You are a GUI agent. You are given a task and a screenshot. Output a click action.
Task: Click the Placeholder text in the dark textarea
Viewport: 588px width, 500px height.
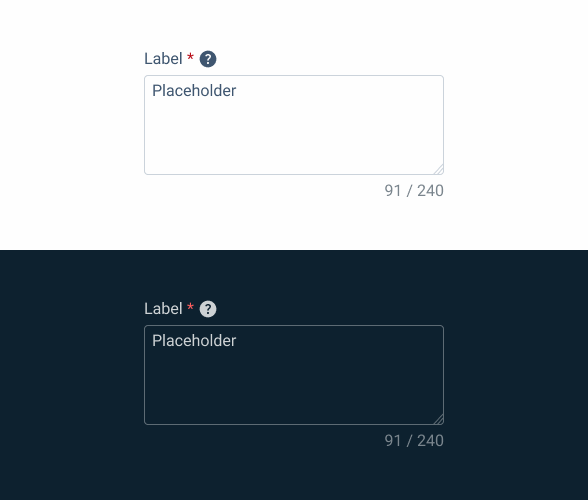(x=194, y=341)
